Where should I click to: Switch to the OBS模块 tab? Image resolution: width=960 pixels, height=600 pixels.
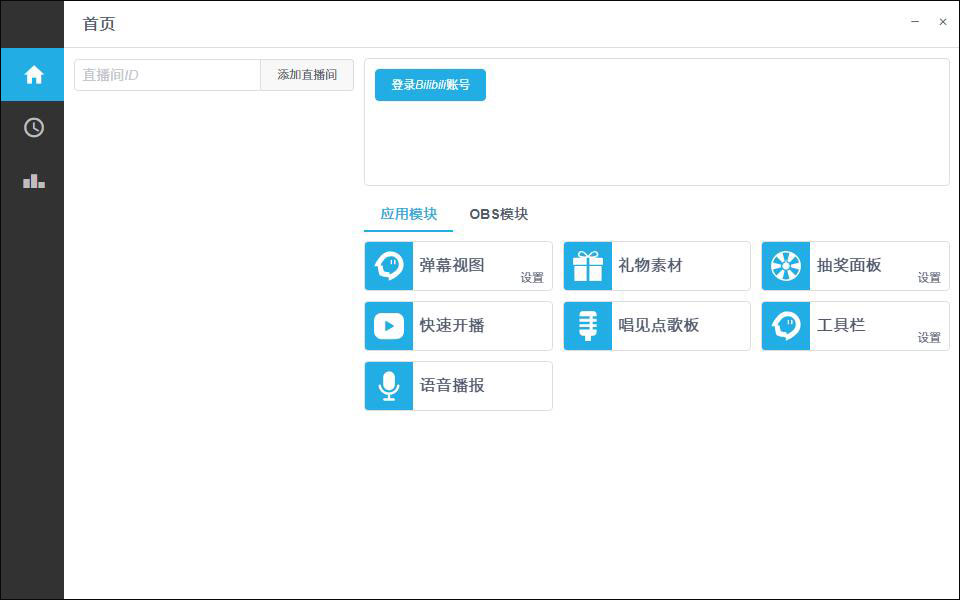(498, 214)
